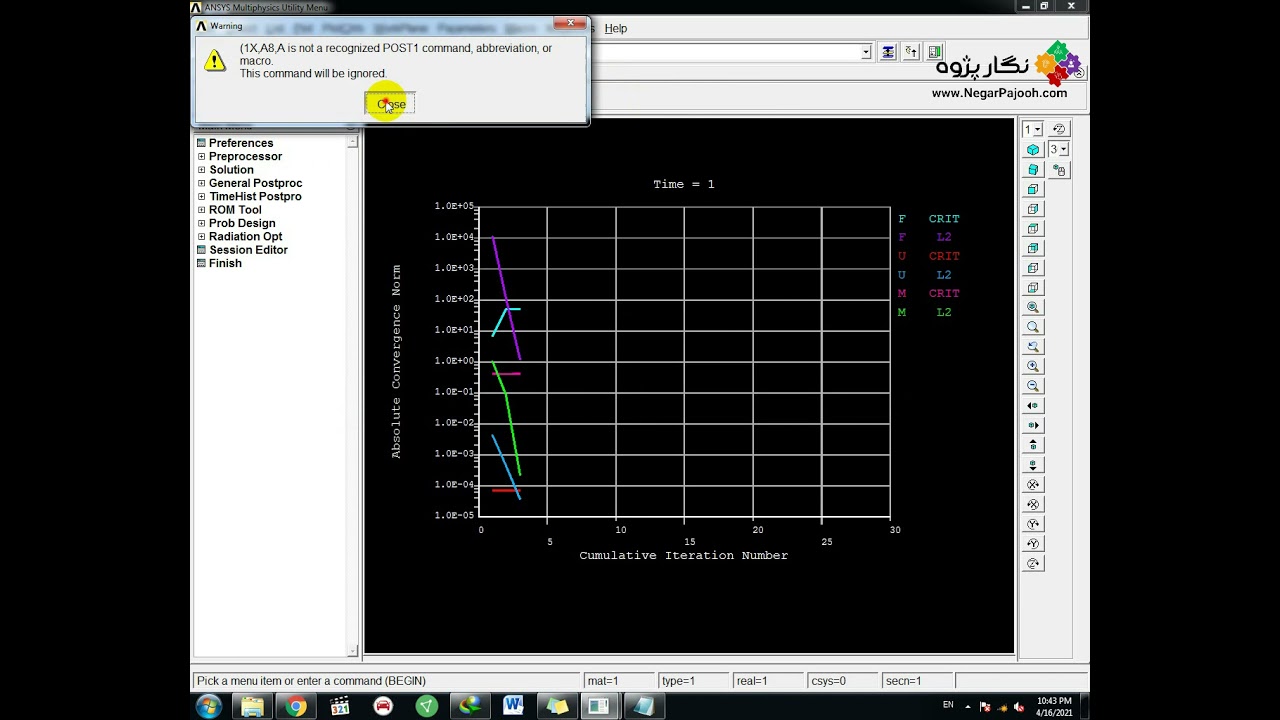Click the 'F CRIT' legend entry
This screenshot has height=720, width=1280.
(x=929, y=219)
